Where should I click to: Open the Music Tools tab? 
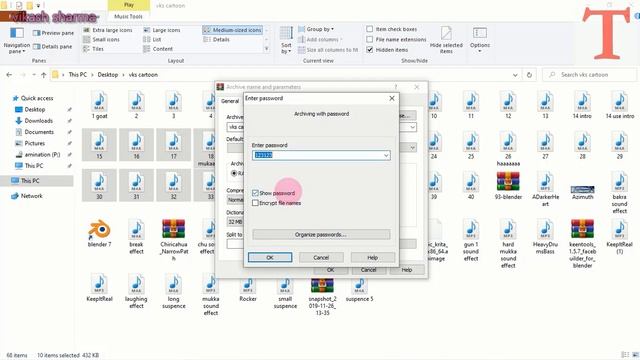129,16
